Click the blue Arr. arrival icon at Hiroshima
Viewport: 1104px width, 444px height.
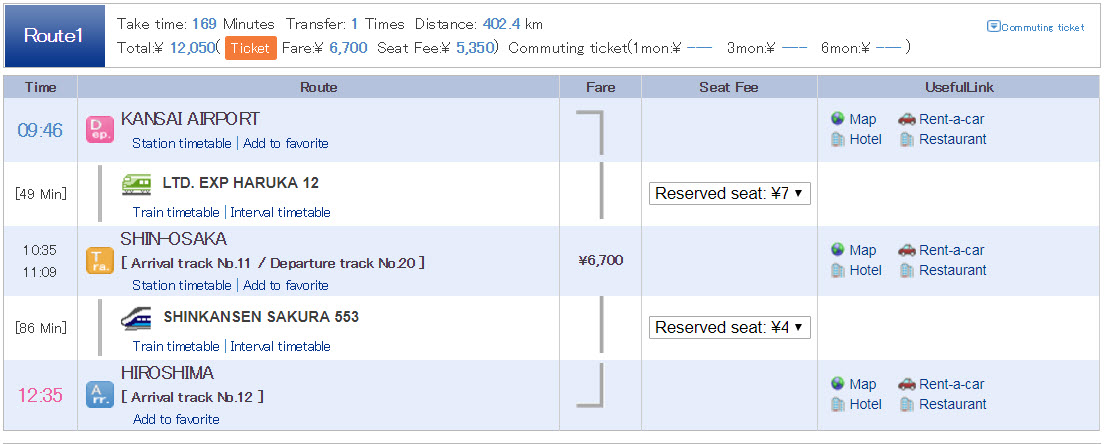[99, 395]
